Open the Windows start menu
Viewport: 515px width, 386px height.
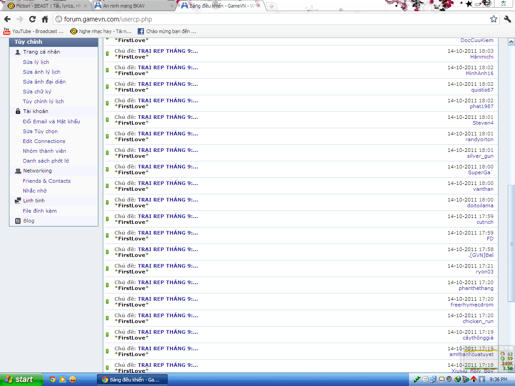point(21,379)
